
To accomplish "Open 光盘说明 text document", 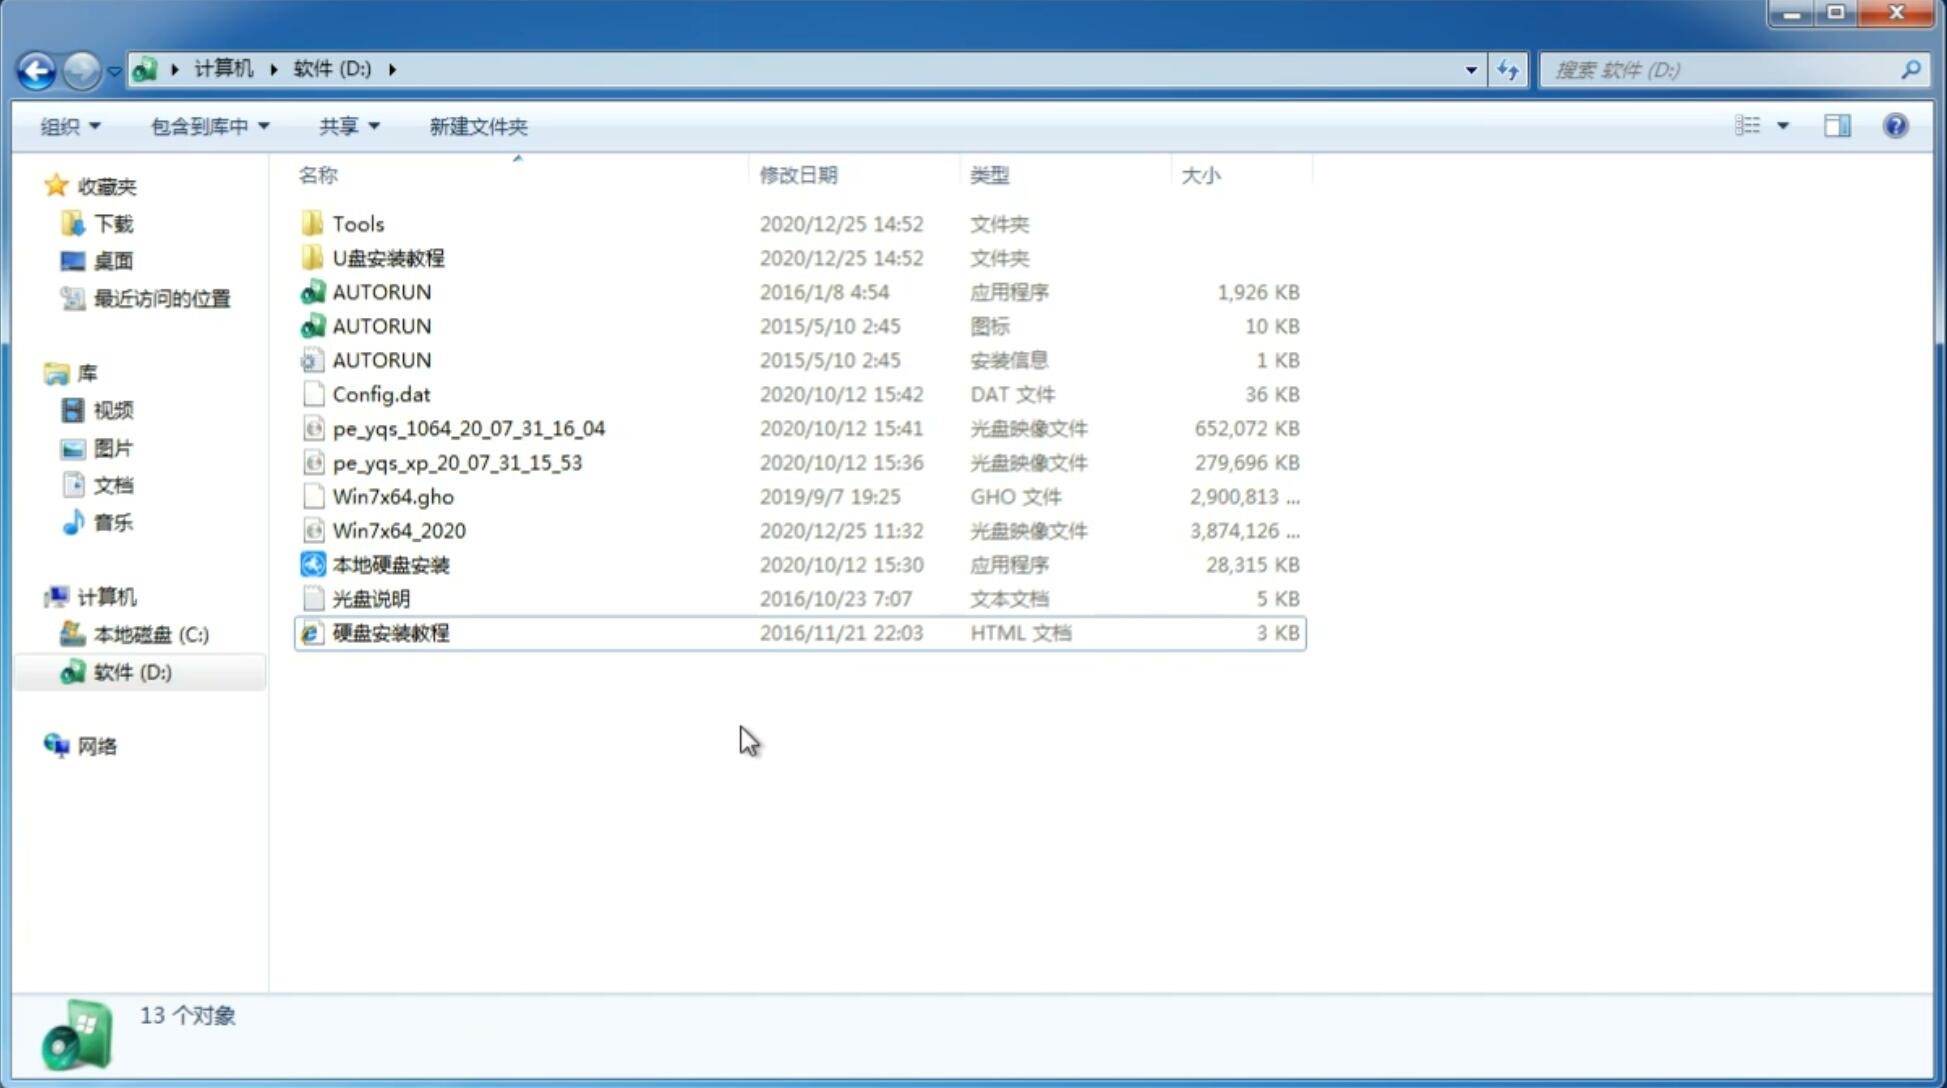I will [x=372, y=599].
